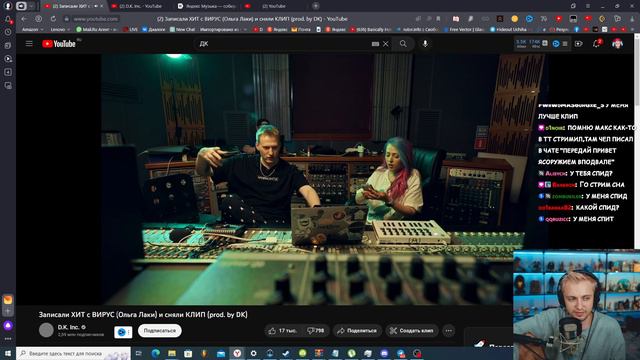Close the active Записали ХИТ tab
This screenshot has width=640, height=360.
click(102, 6)
